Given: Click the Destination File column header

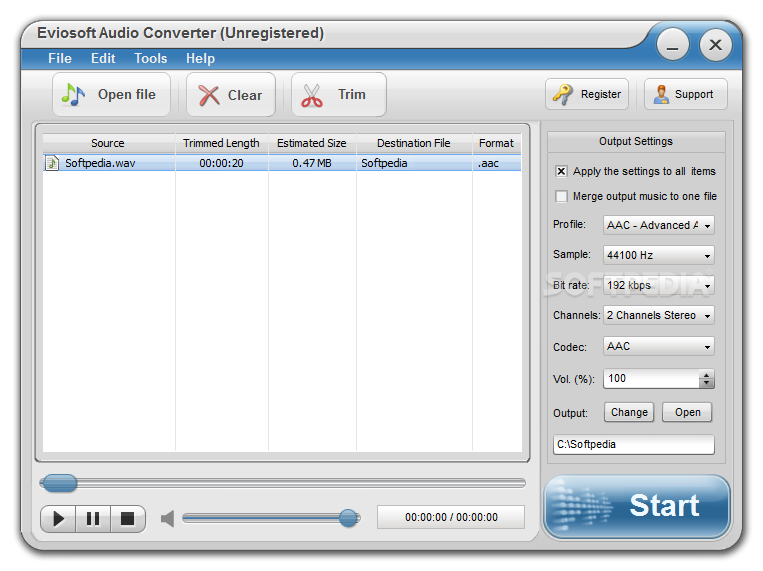Looking at the screenshot, I should pos(414,143).
